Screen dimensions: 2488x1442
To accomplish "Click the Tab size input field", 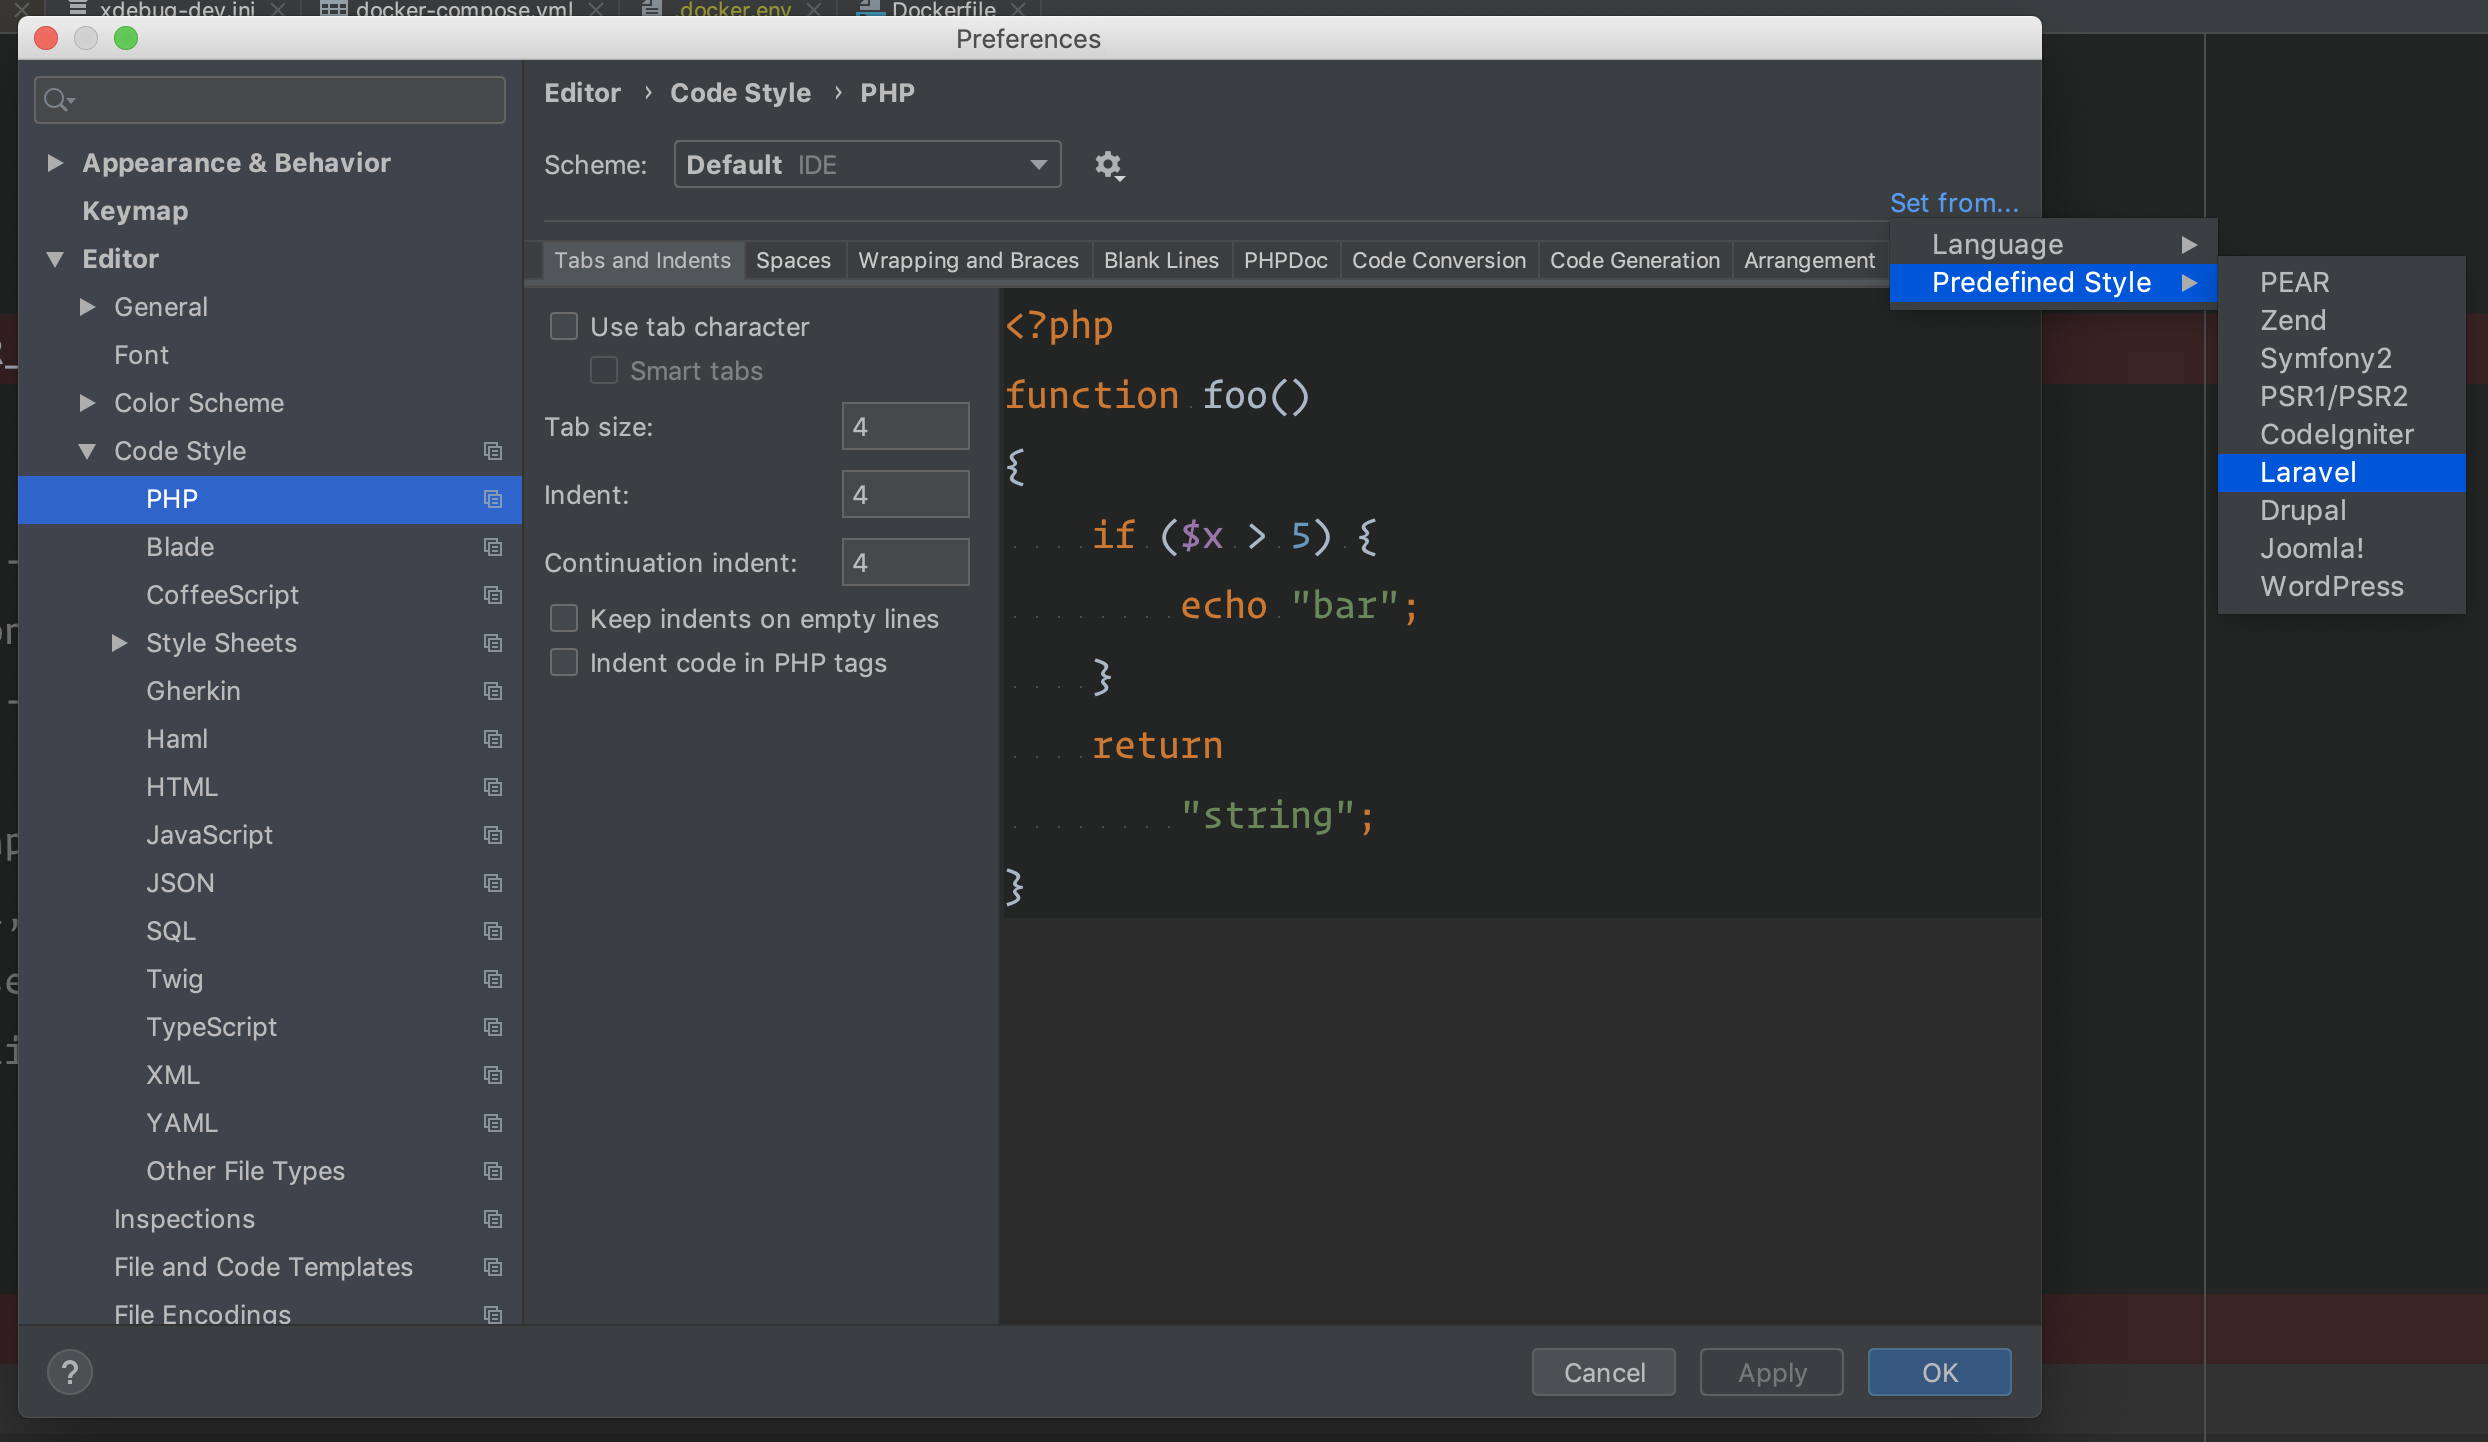I will pos(904,424).
